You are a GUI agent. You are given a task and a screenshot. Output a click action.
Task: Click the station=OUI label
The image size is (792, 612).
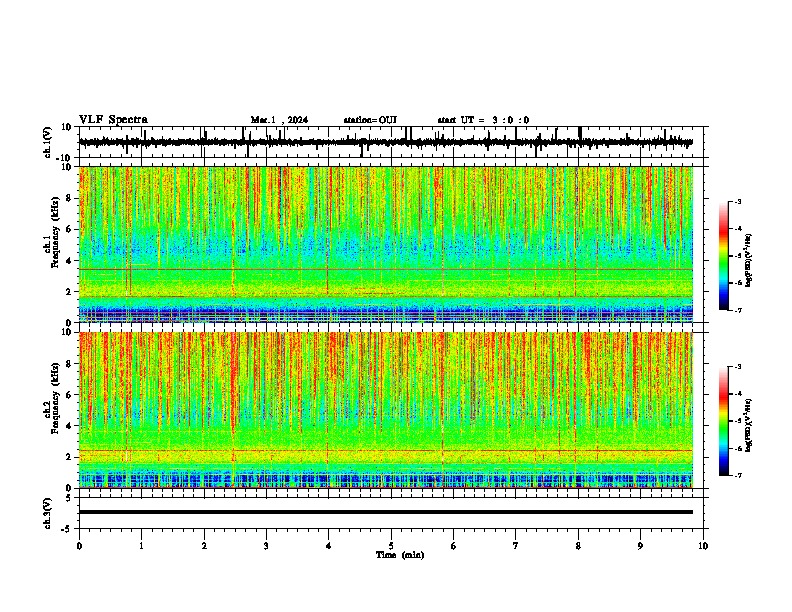click(370, 120)
